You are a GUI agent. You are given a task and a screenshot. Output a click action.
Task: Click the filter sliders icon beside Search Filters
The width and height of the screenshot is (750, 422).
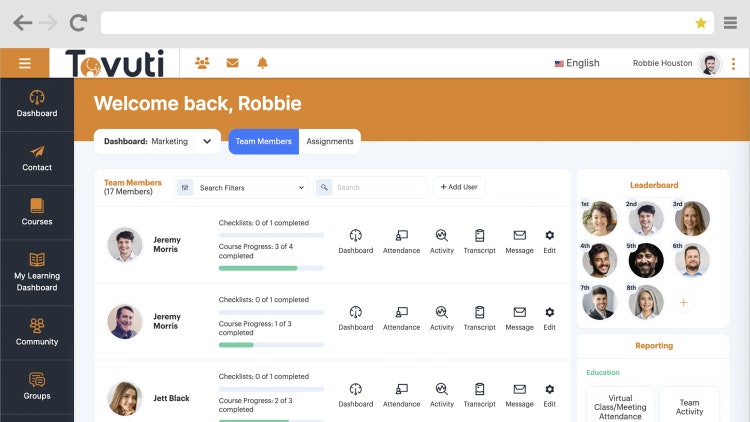(x=185, y=188)
